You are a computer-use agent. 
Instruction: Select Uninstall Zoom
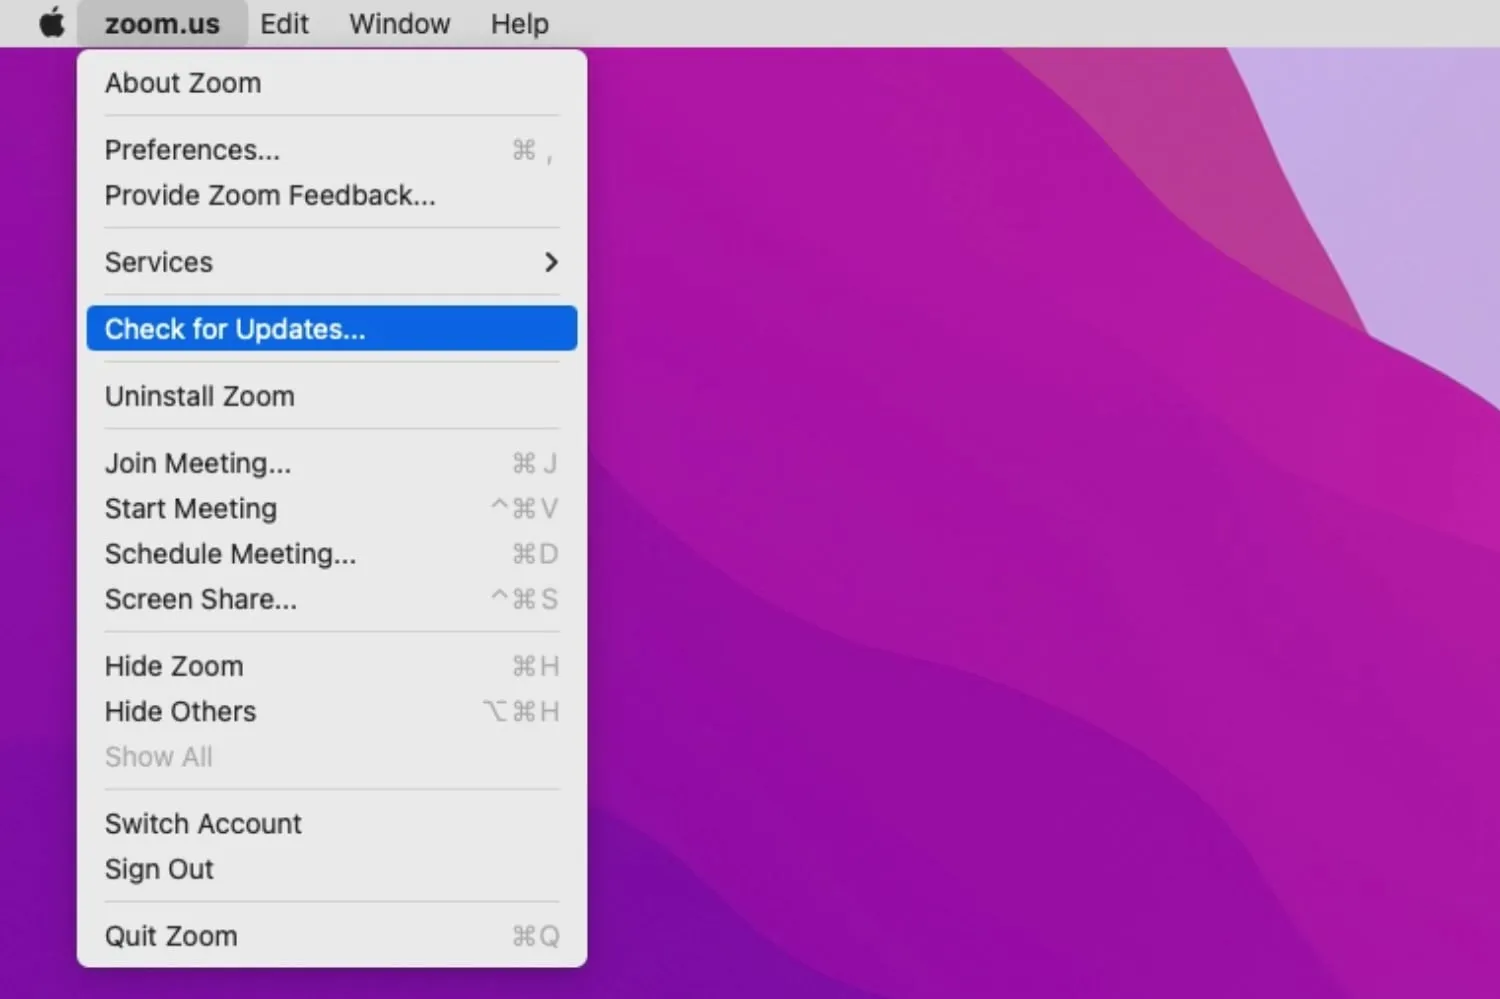point(200,396)
